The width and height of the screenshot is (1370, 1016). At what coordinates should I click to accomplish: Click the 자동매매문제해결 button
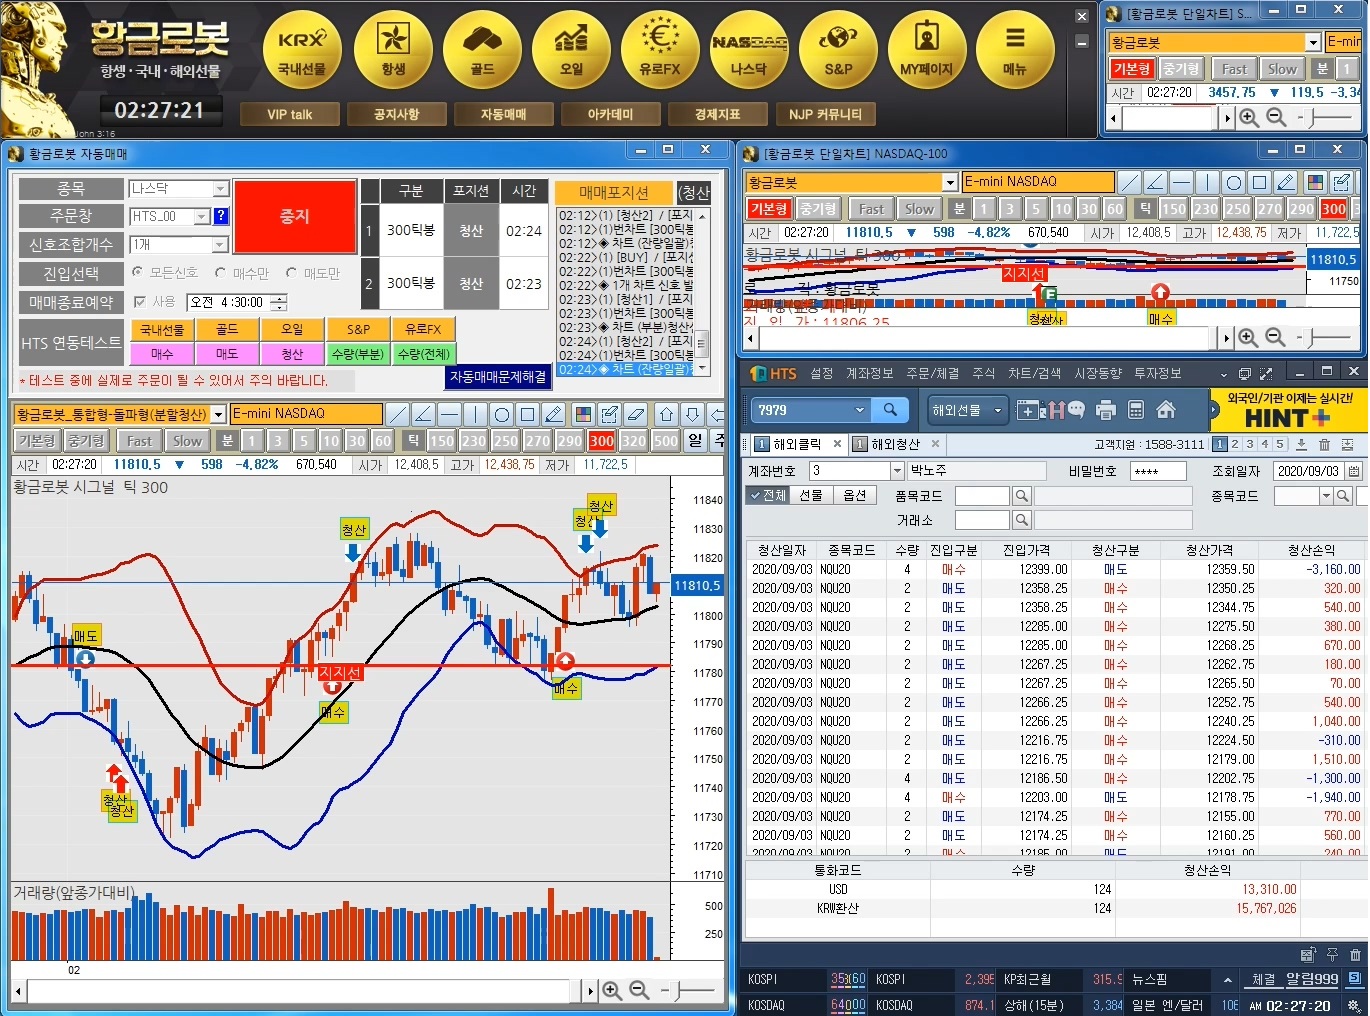click(x=498, y=377)
